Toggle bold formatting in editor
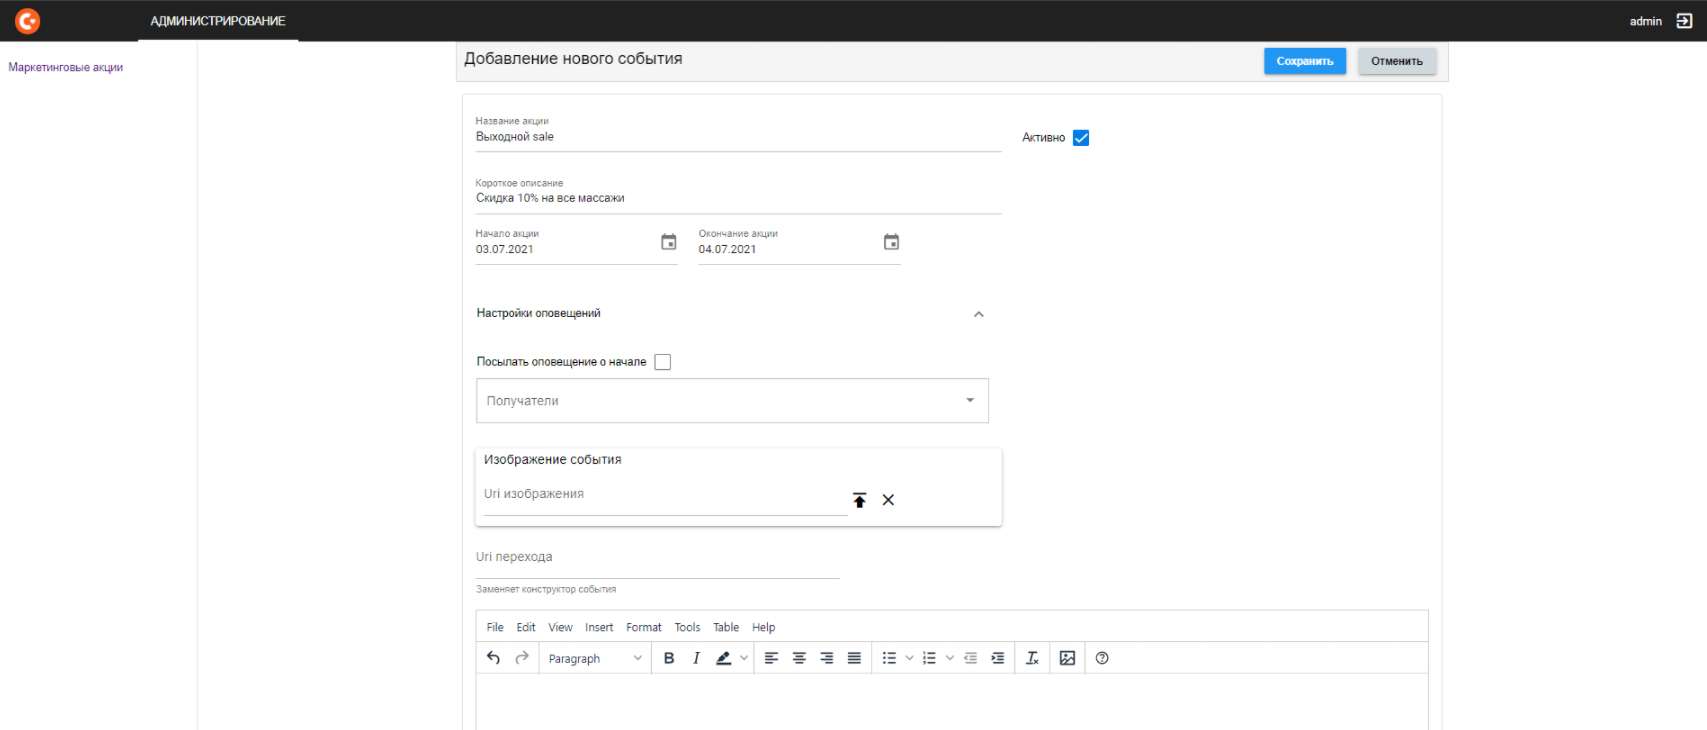Viewport: 1707px width, 730px height. tap(669, 658)
